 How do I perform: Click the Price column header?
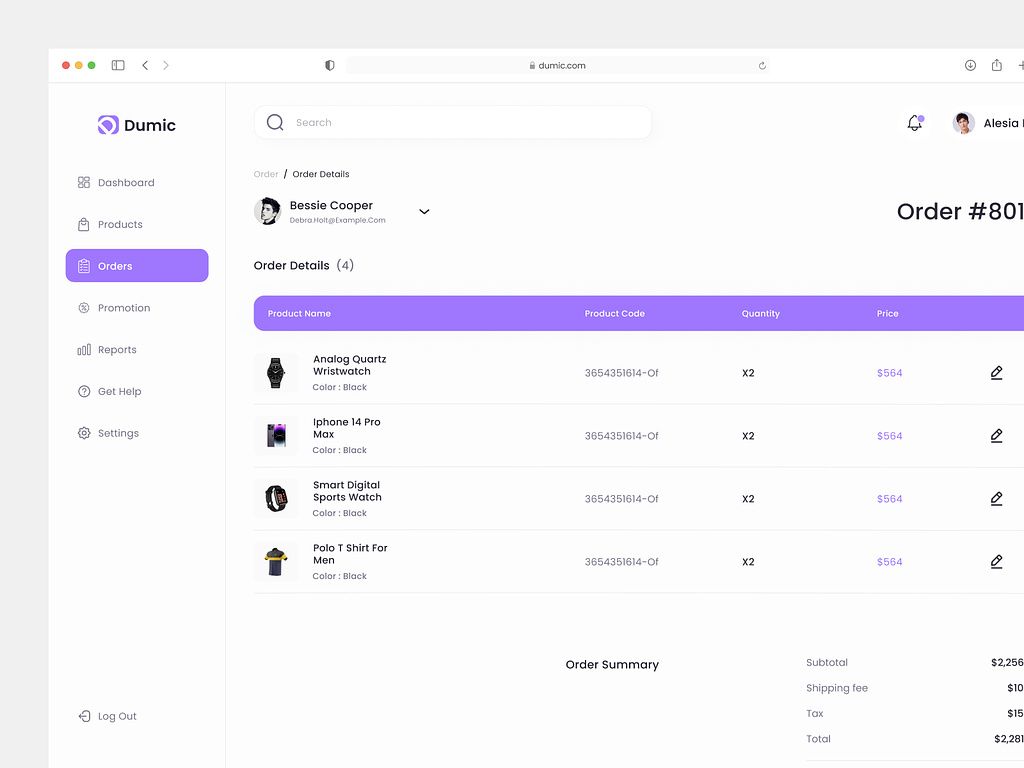(x=888, y=313)
